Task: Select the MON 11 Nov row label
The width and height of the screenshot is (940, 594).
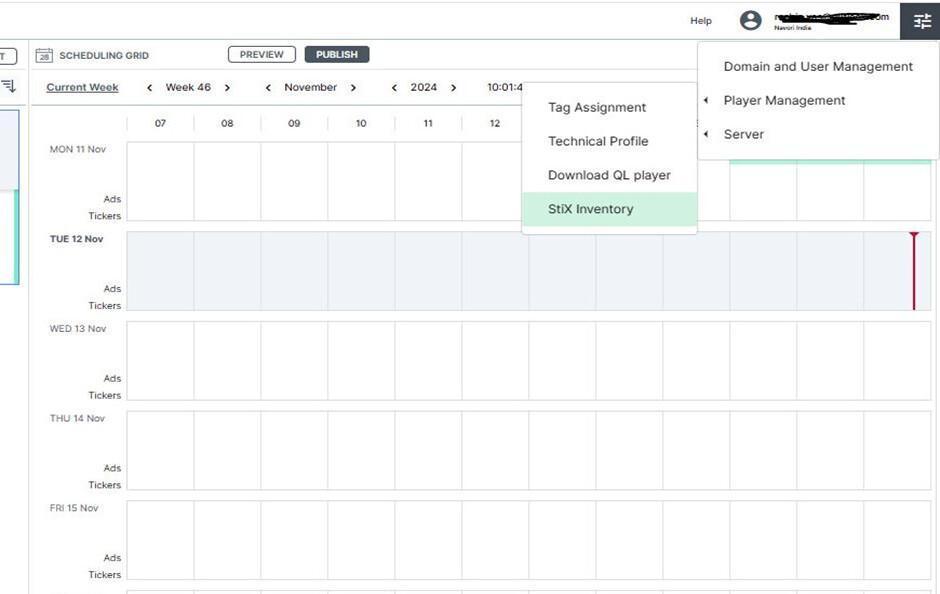Action: pos(77,149)
